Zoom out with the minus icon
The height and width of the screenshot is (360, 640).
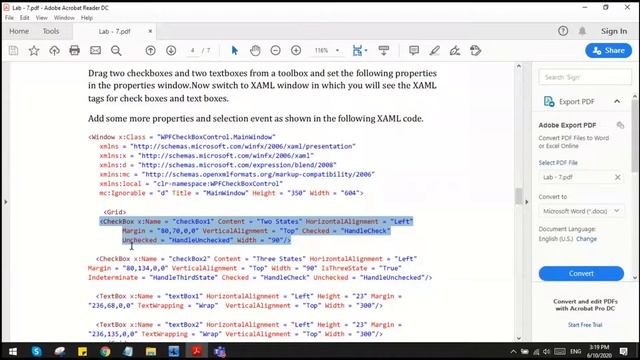click(276, 51)
